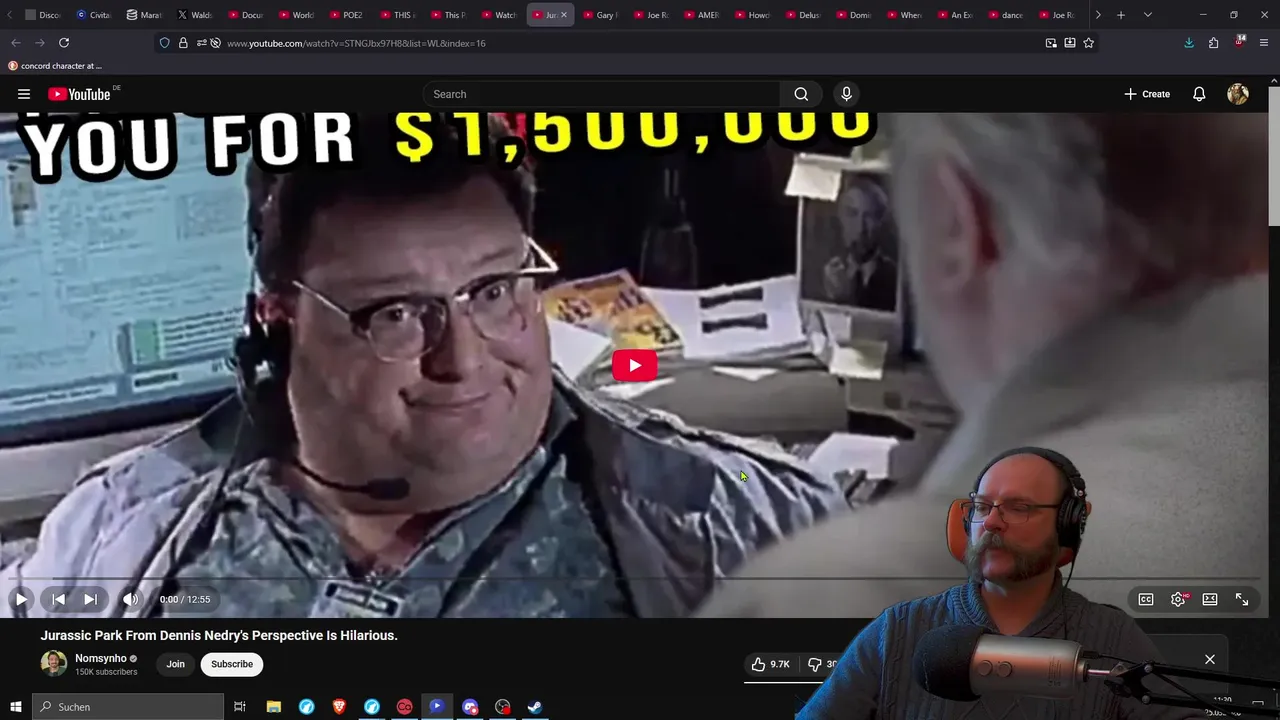Click the video title text
The height and width of the screenshot is (720, 1280).
coord(219,635)
